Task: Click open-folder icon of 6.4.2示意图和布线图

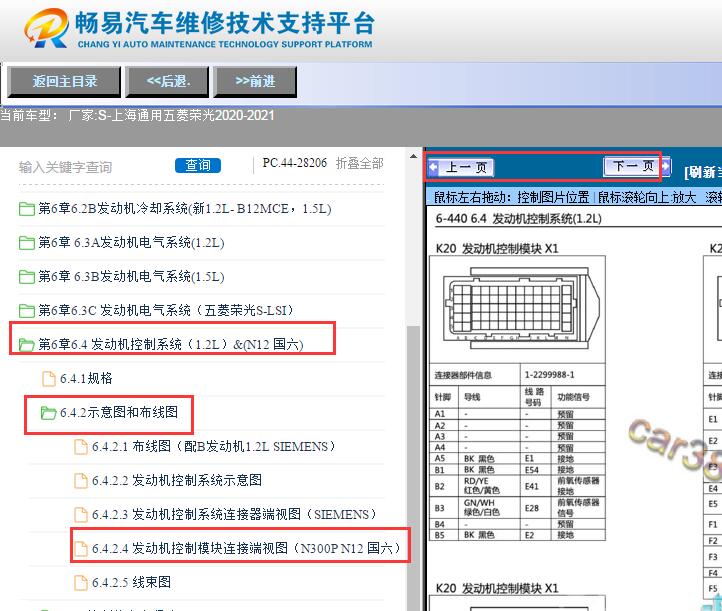Action: [48, 413]
